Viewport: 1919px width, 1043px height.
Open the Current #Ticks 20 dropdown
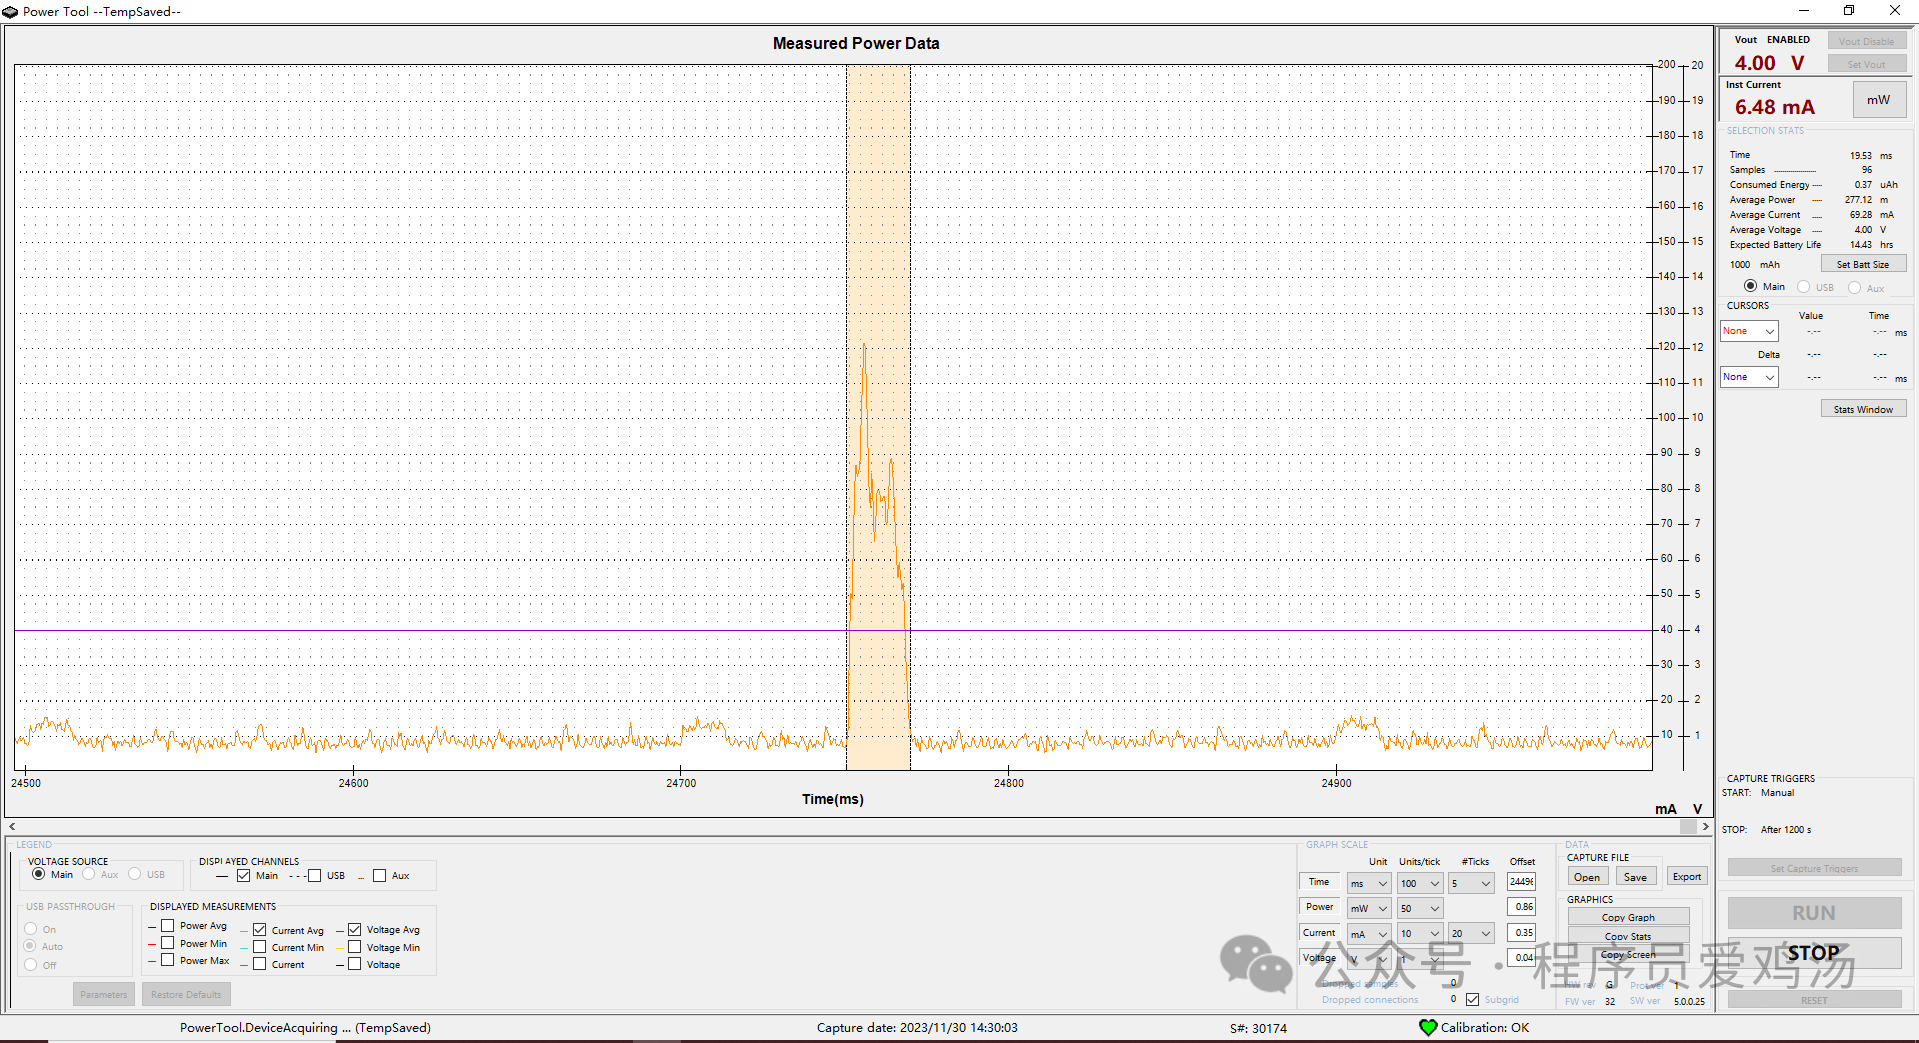pyautogui.click(x=1471, y=933)
